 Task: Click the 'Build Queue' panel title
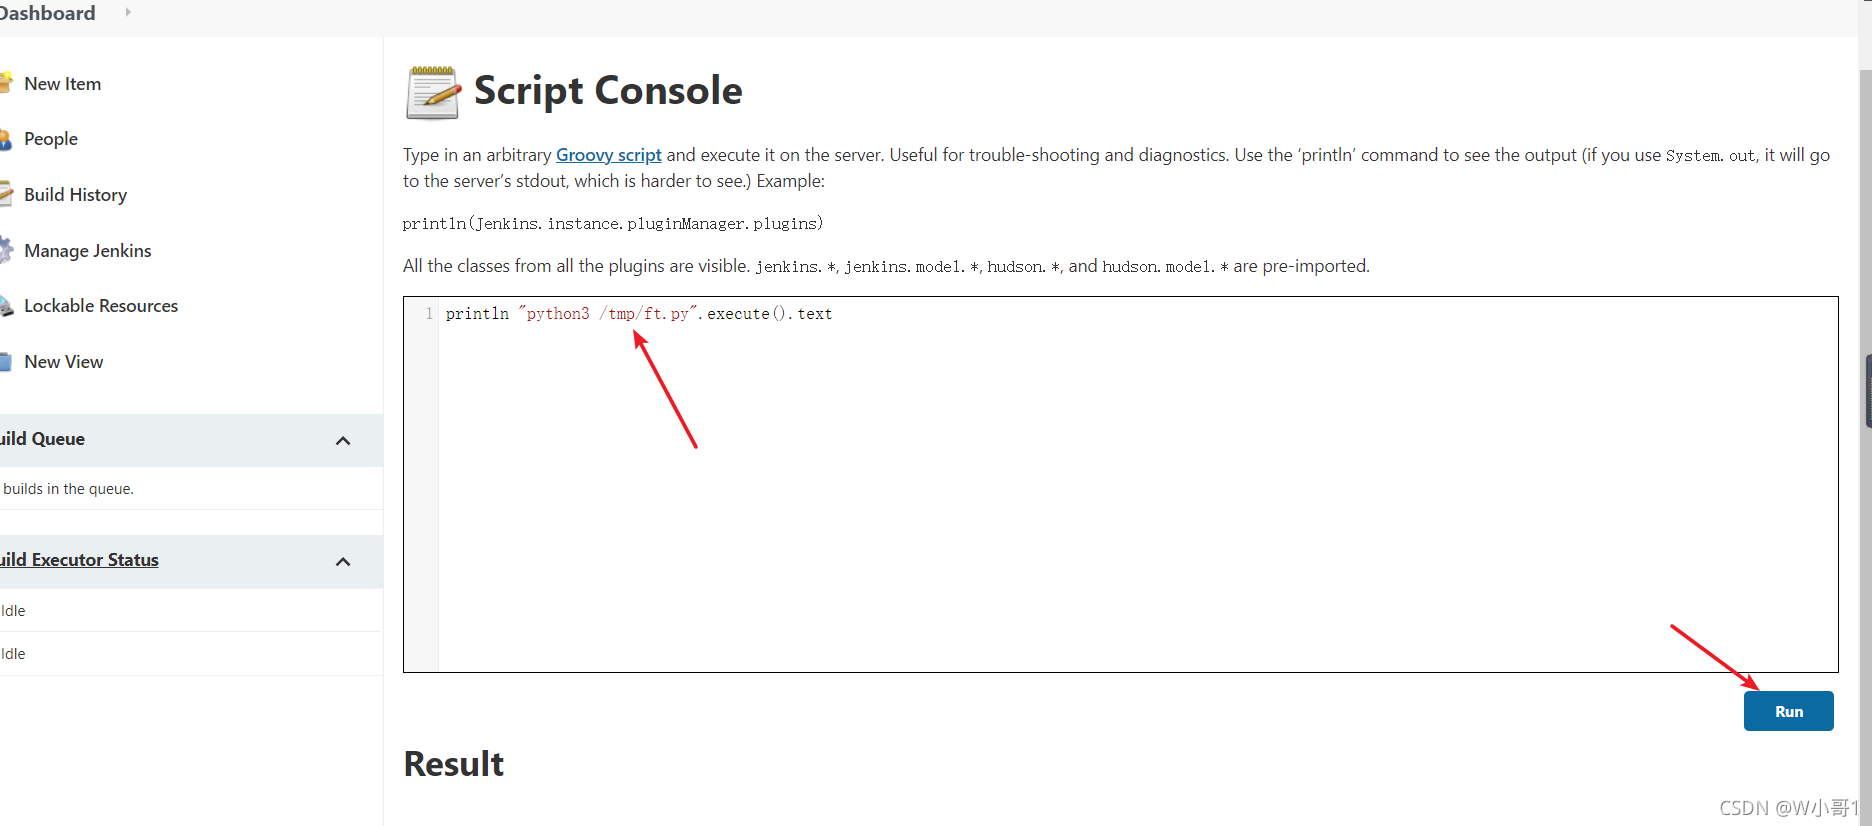pos(42,439)
